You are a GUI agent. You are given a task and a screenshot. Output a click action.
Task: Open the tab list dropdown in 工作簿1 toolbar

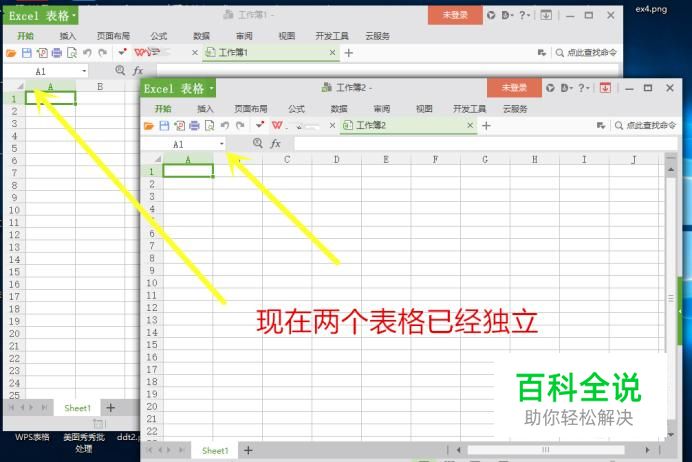(542, 53)
